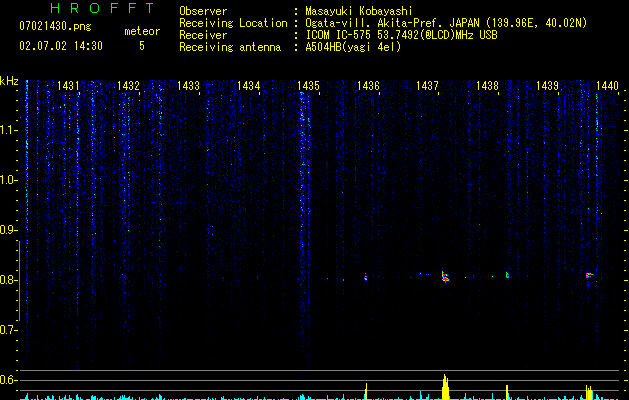
Task: Click the 1435 time axis label
Action: pyautogui.click(x=308, y=86)
